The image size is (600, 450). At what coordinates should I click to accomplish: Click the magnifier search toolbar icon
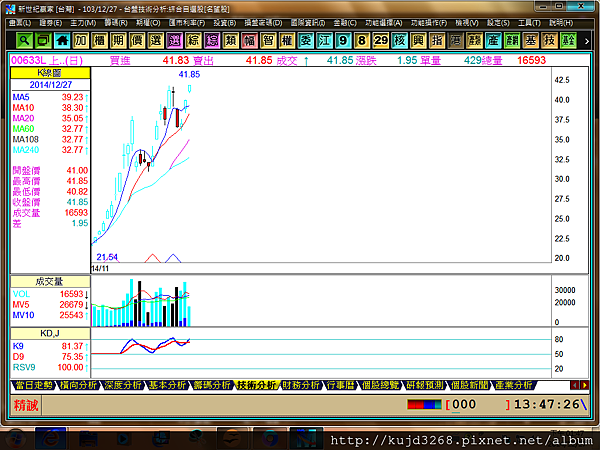(24, 40)
